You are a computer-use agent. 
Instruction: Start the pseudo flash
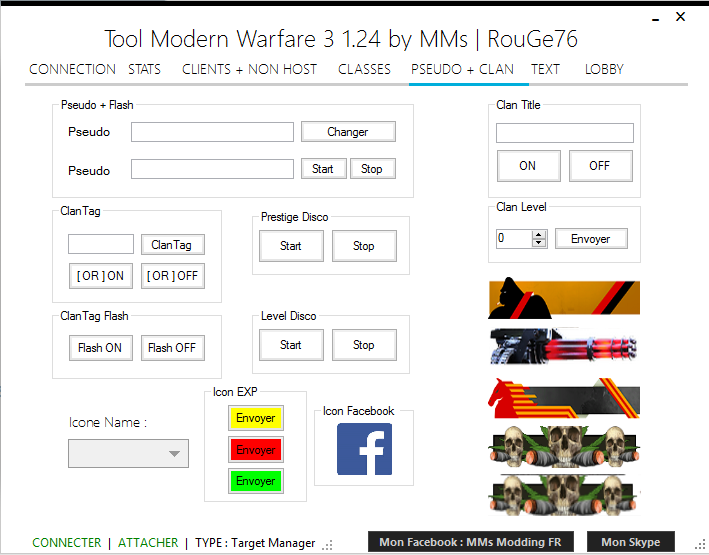click(323, 169)
